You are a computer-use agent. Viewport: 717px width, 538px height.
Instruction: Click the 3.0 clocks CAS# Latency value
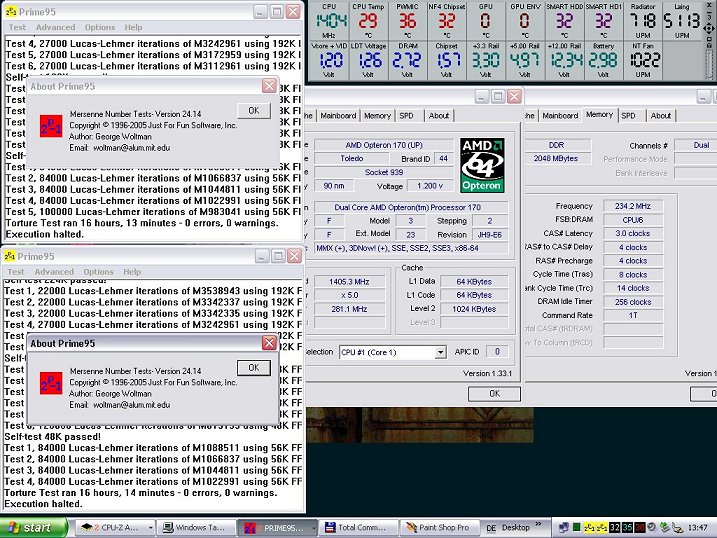pos(632,234)
